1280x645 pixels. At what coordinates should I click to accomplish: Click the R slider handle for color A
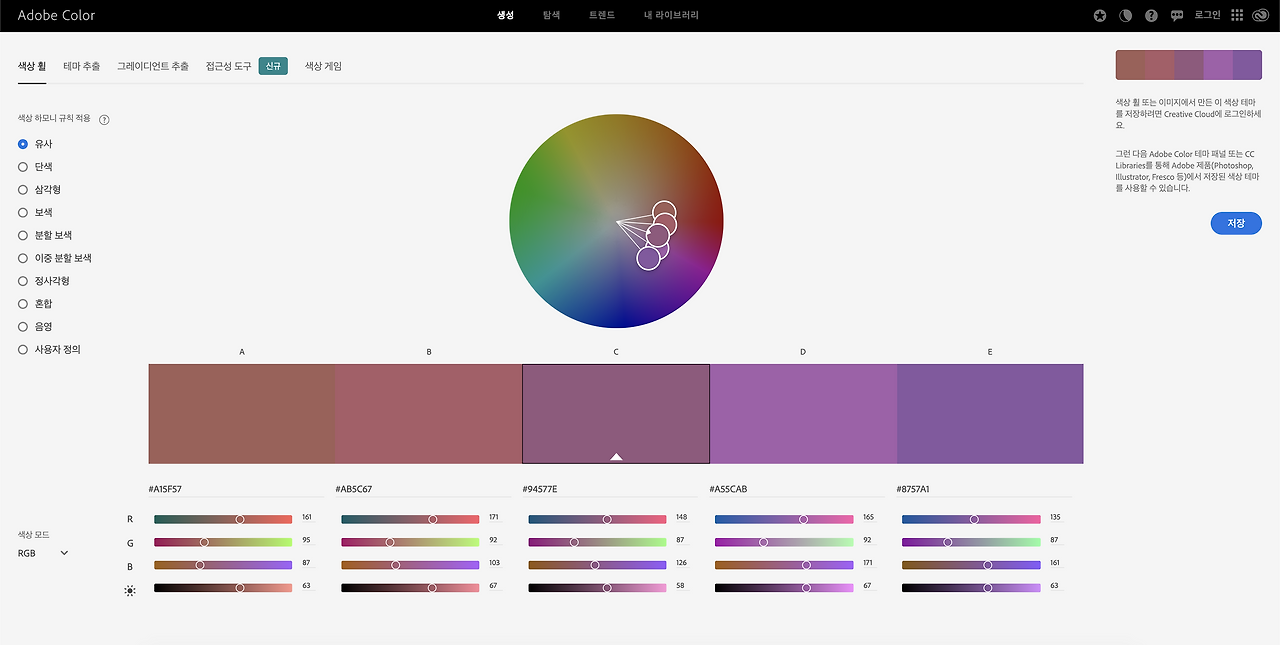[240, 519]
